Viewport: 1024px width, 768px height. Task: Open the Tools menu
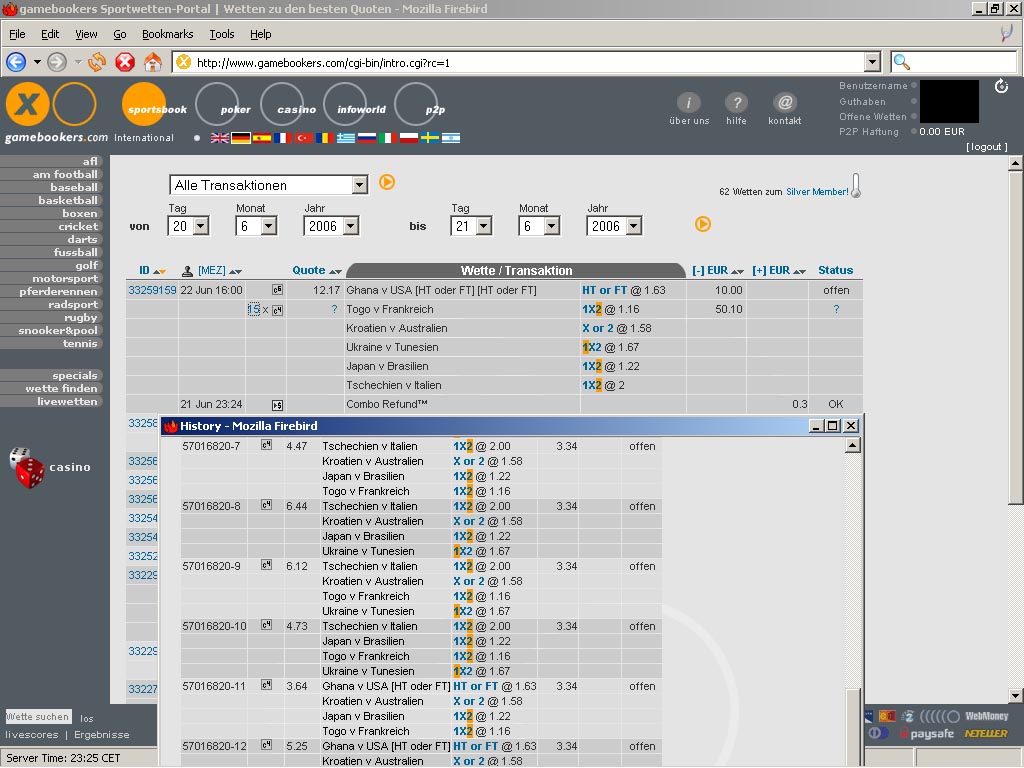(221, 34)
